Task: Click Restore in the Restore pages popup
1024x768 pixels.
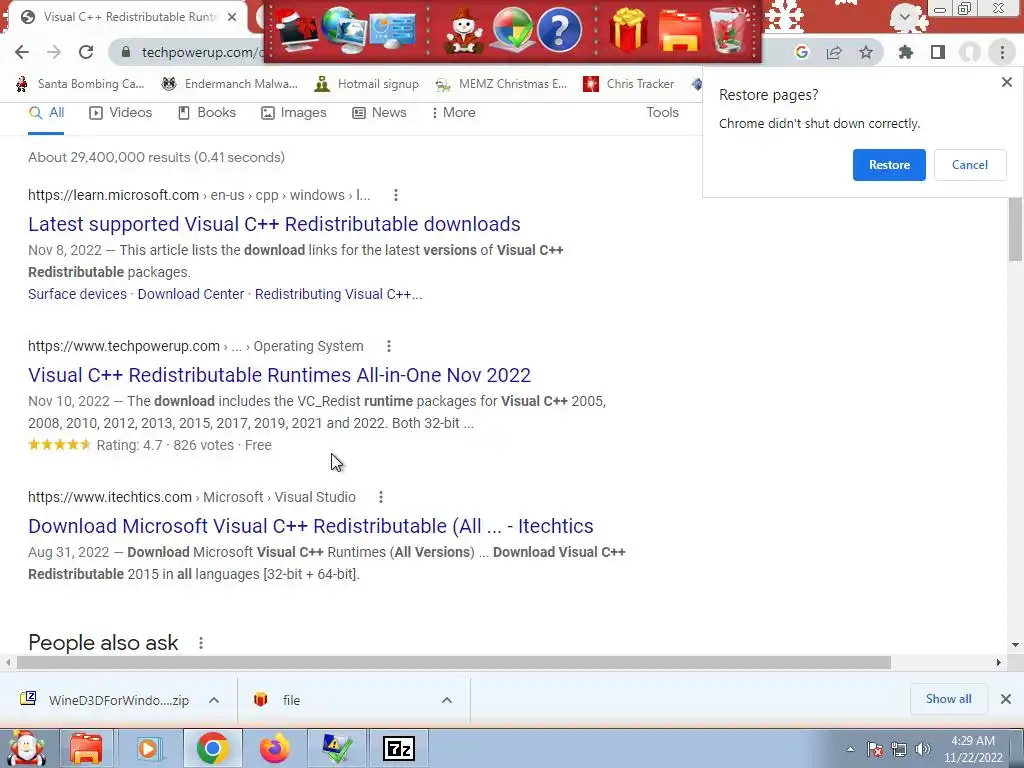Action: pyautogui.click(x=889, y=165)
